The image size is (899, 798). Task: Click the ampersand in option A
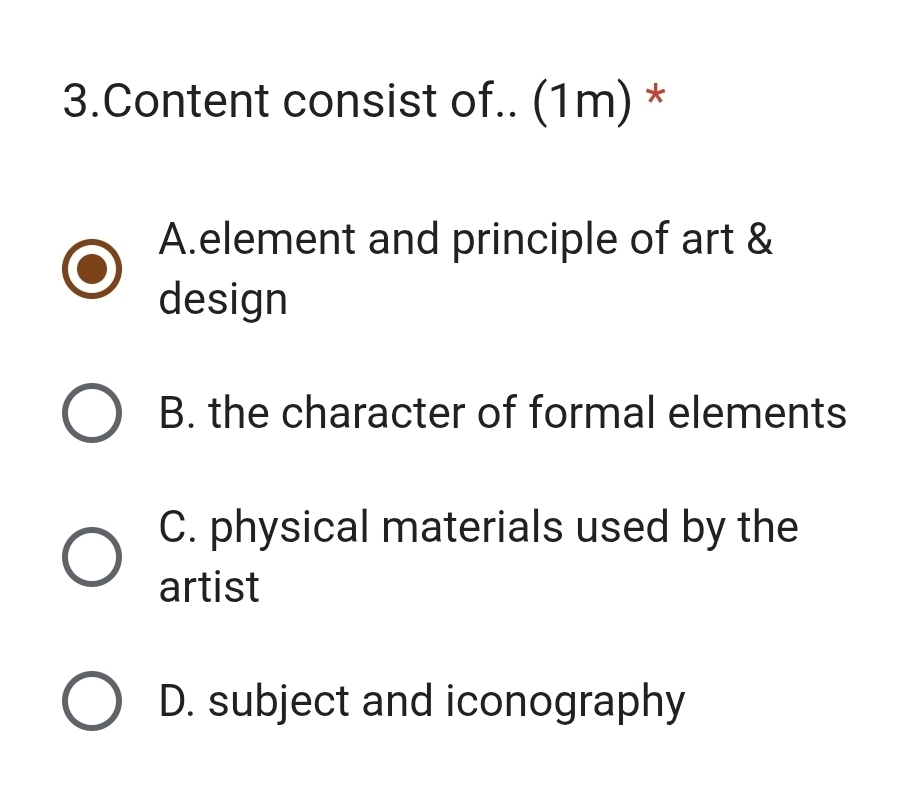[x=760, y=240]
